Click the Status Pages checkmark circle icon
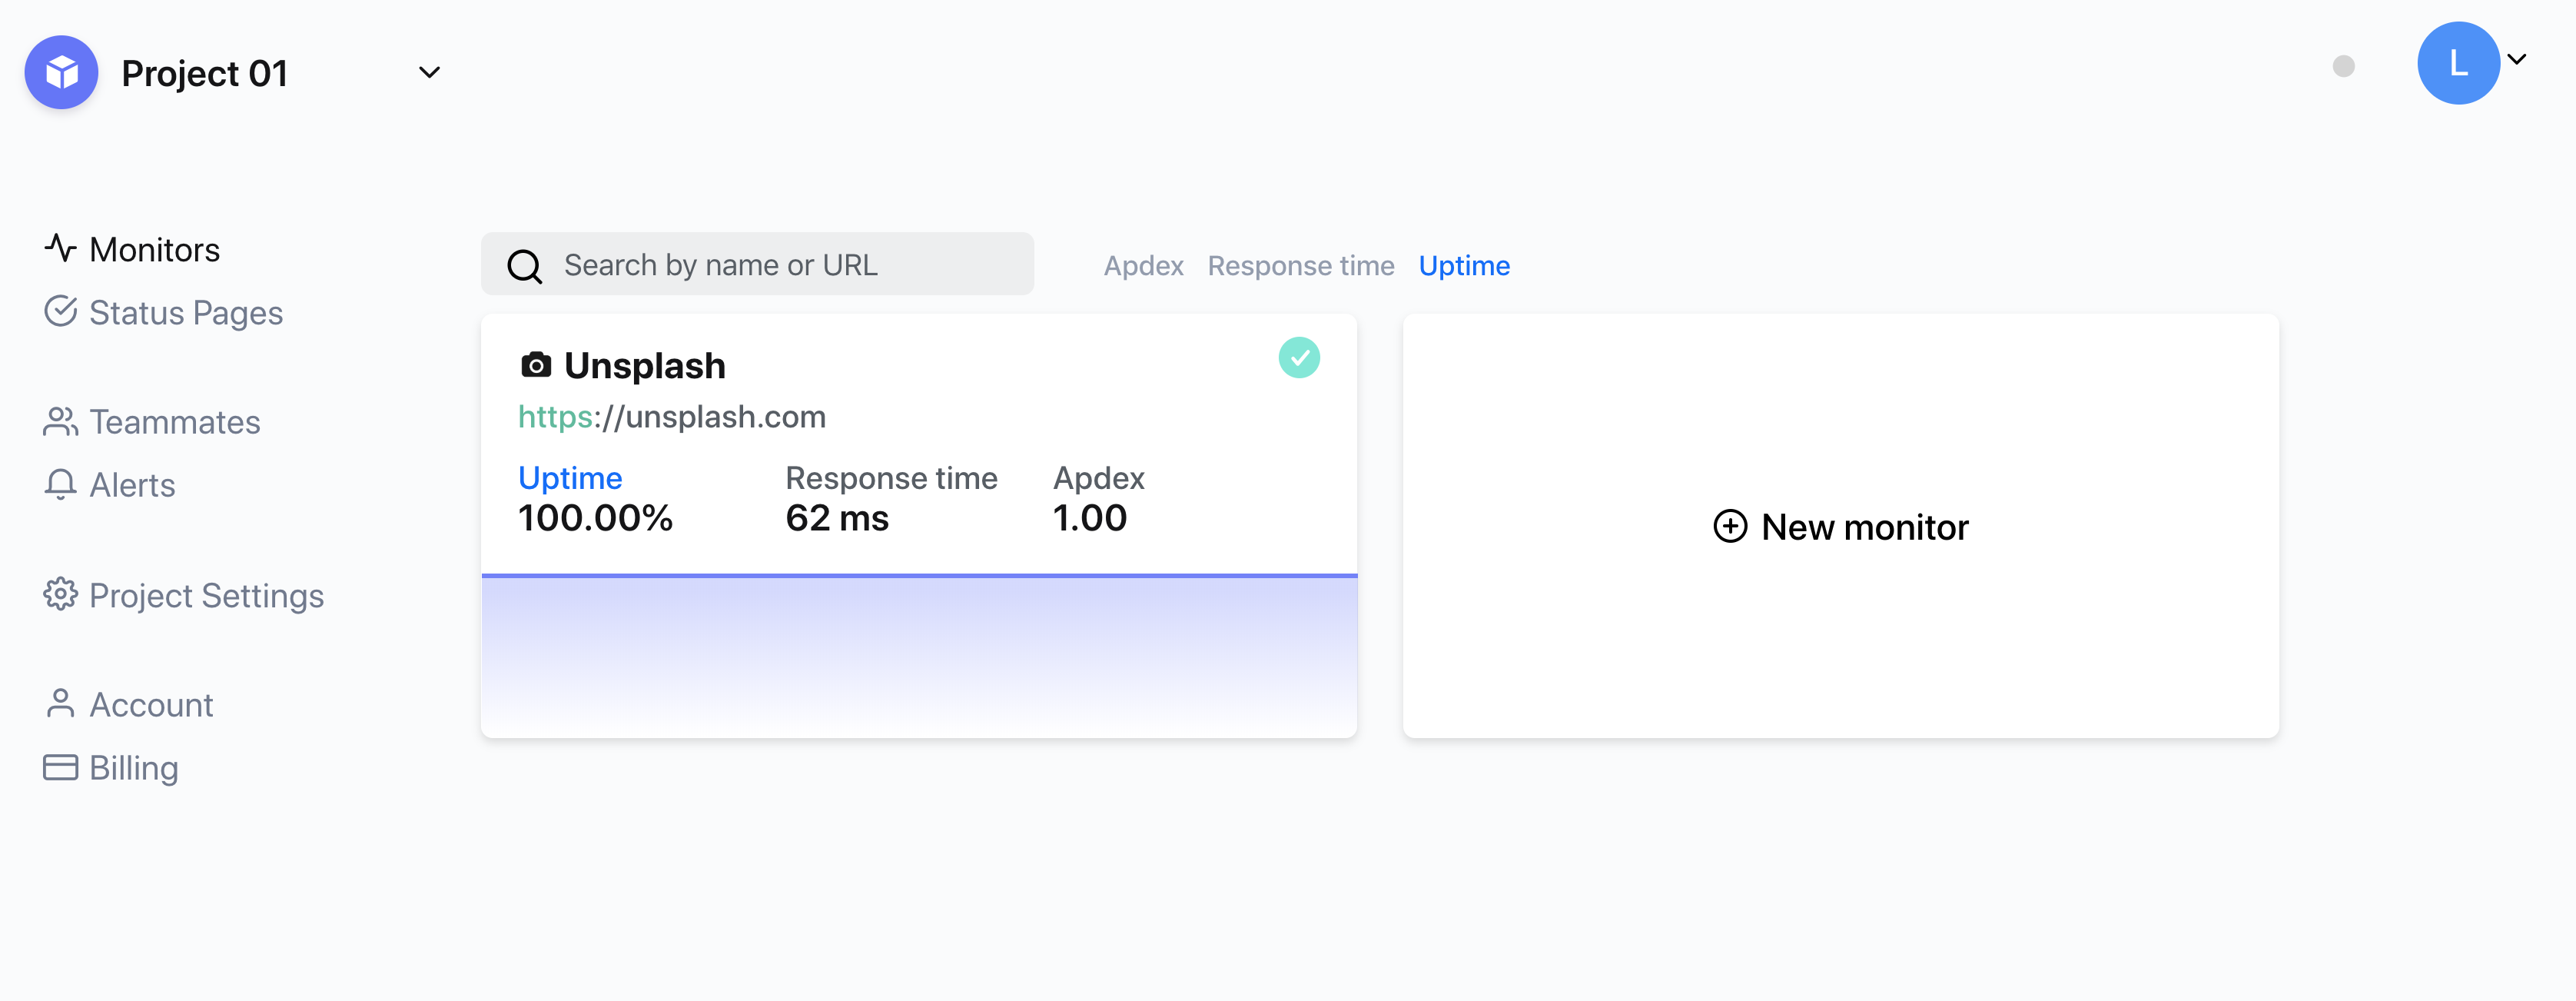 (x=60, y=311)
